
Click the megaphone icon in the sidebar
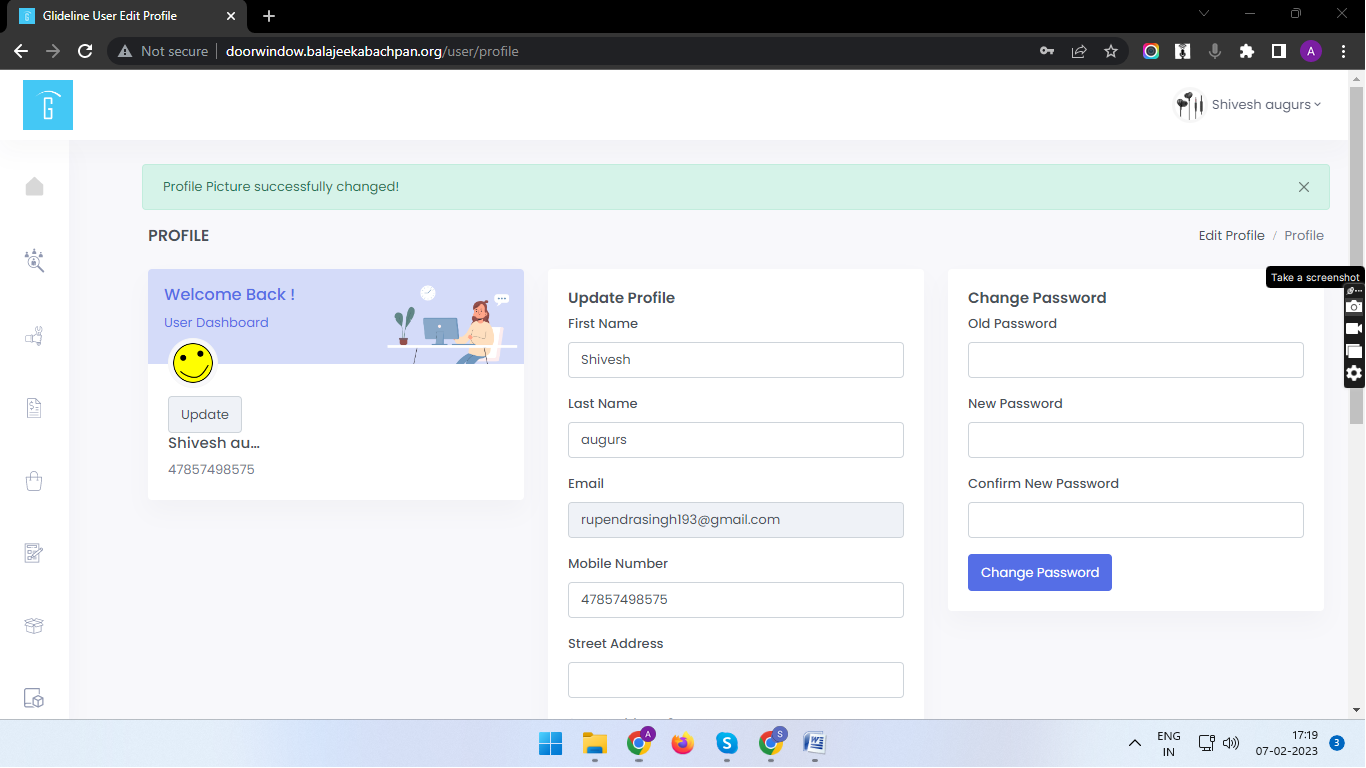tap(34, 337)
